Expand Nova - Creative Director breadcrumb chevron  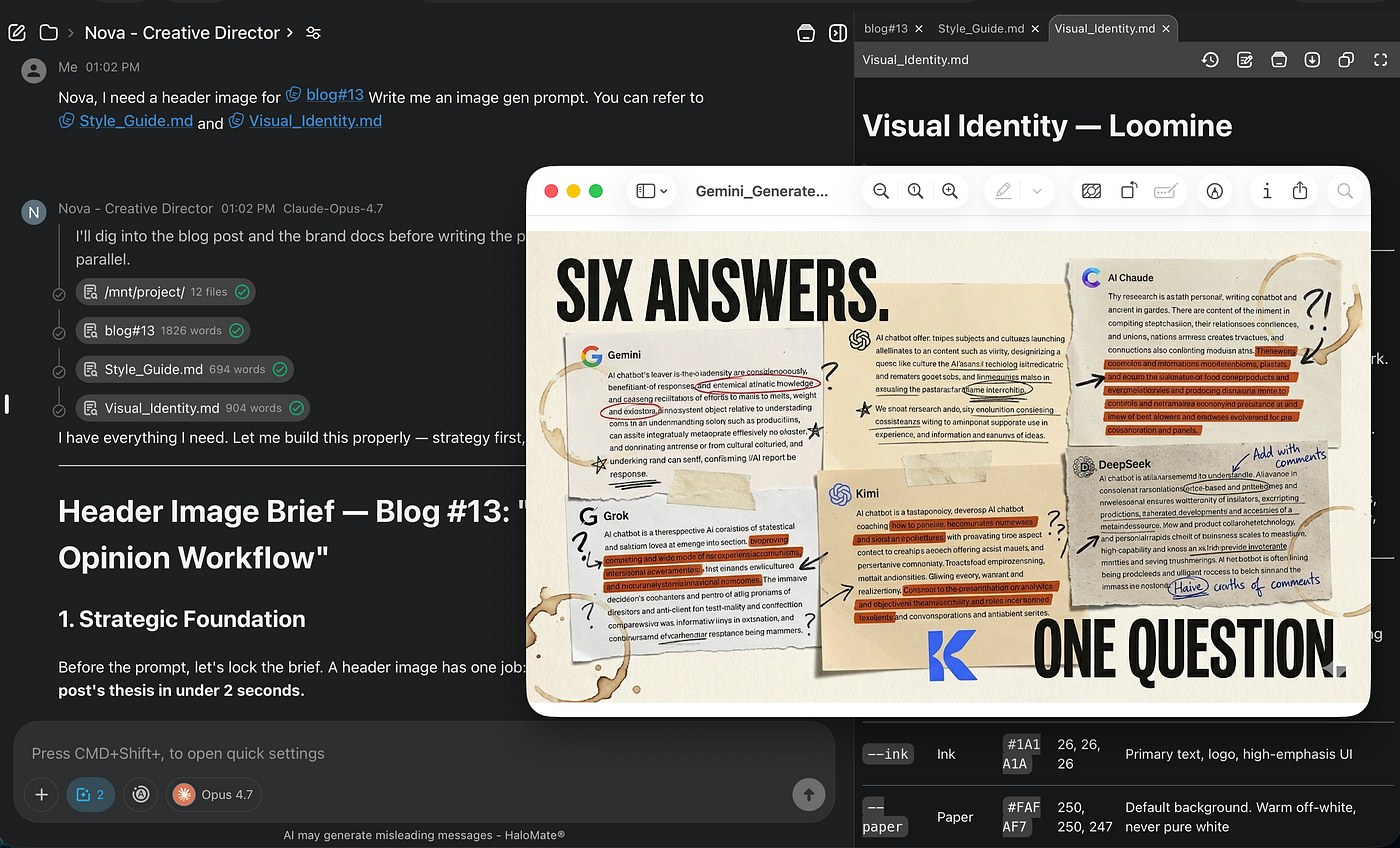(x=290, y=33)
